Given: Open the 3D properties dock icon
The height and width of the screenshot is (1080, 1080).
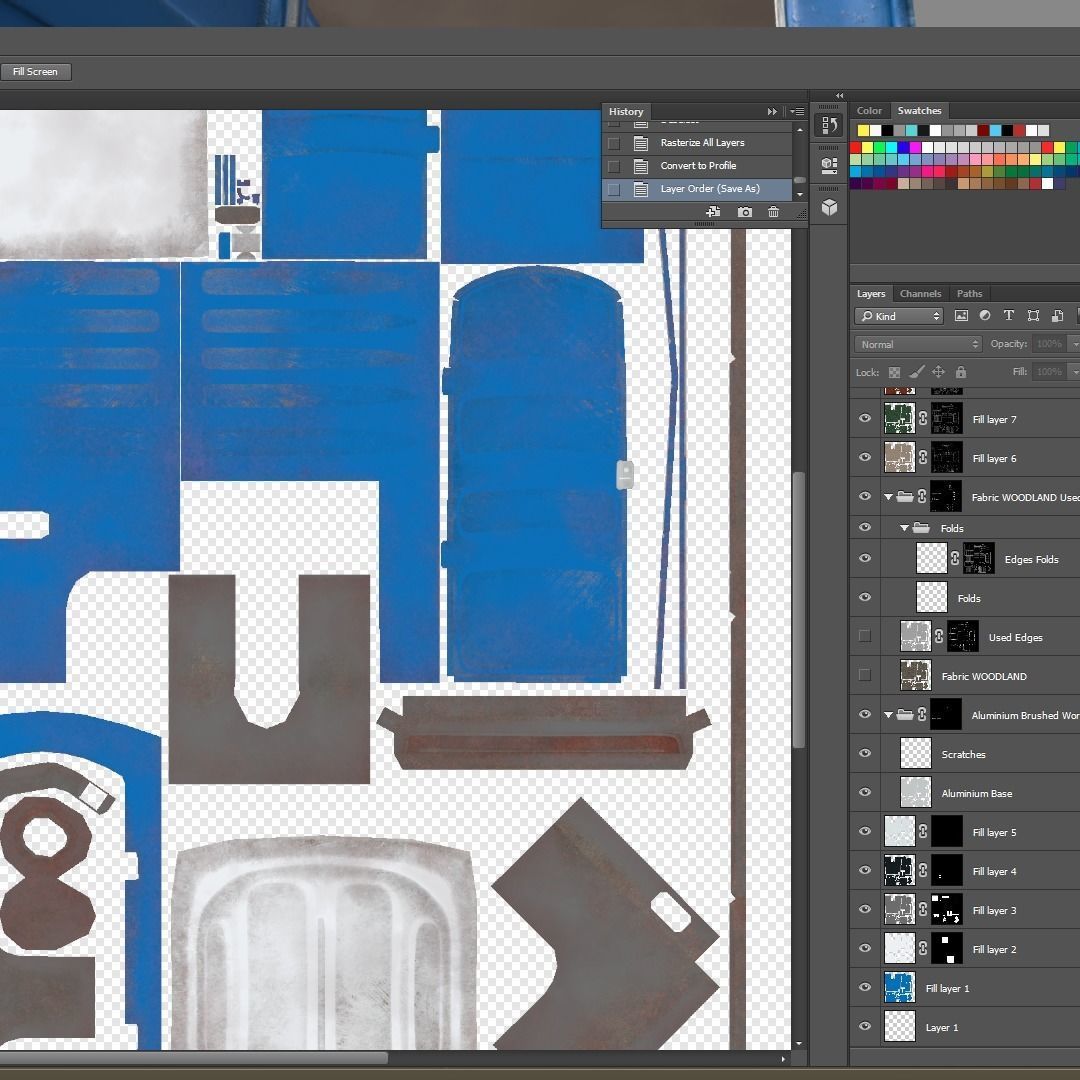Looking at the screenshot, I should [x=829, y=165].
